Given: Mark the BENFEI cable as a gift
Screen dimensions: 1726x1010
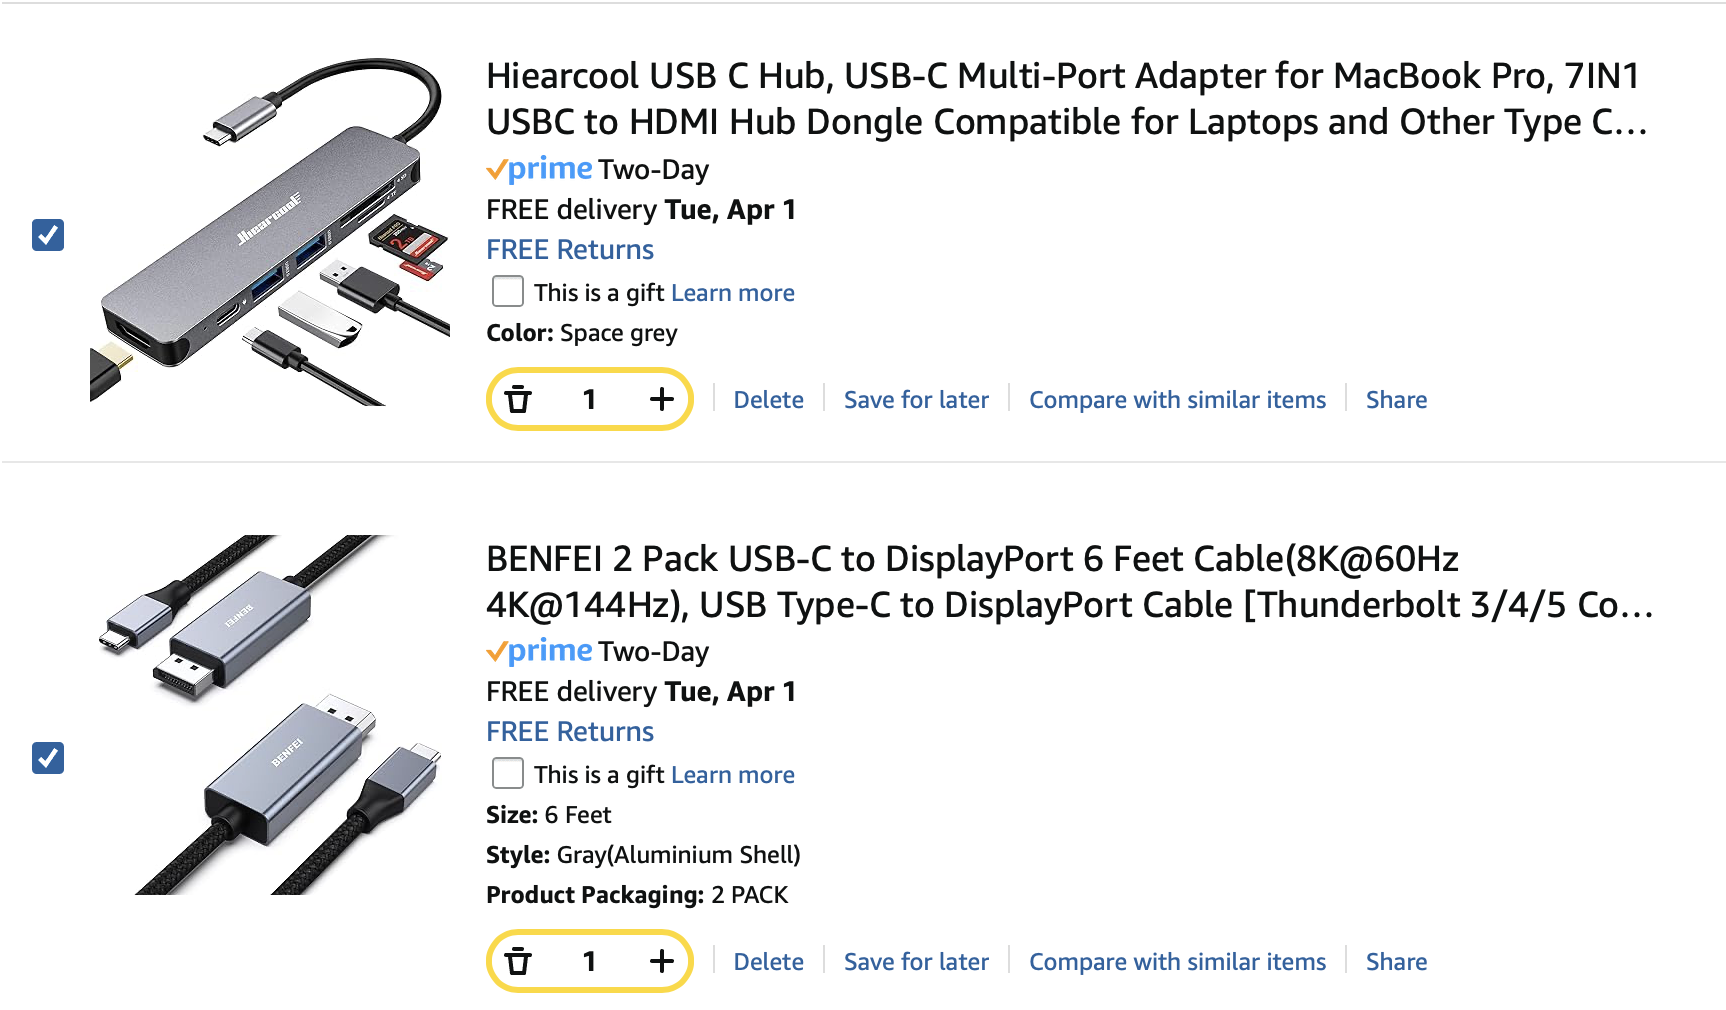Looking at the screenshot, I should pos(508,774).
